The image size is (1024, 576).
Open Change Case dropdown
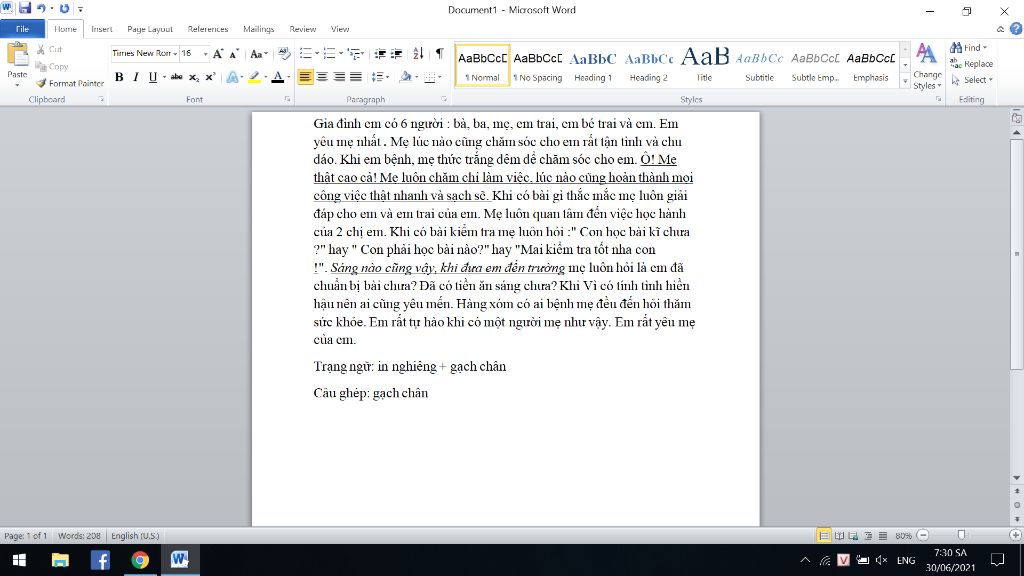click(x=259, y=54)
